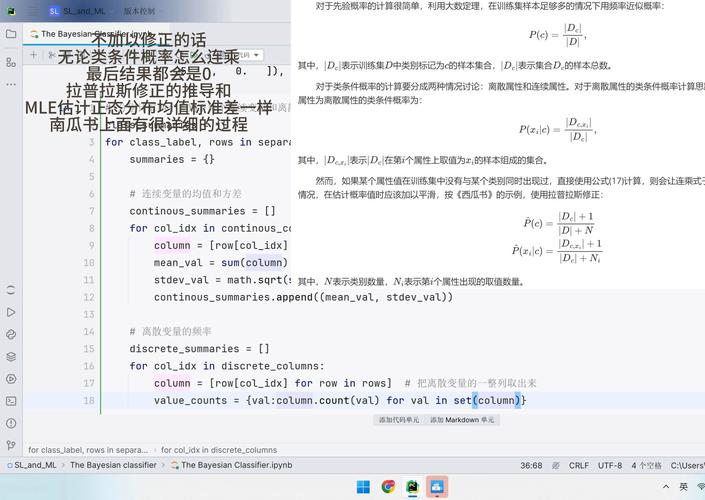The height and width of the screenshot is (500, 705).
Task: Switch the input language indicator
Action: tap(683, 487)
